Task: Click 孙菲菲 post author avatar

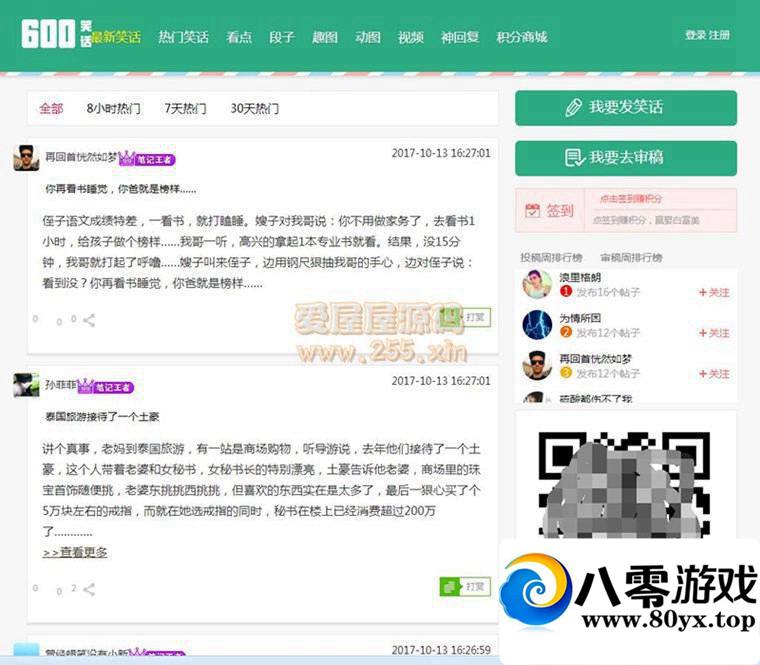Action: 26,385
